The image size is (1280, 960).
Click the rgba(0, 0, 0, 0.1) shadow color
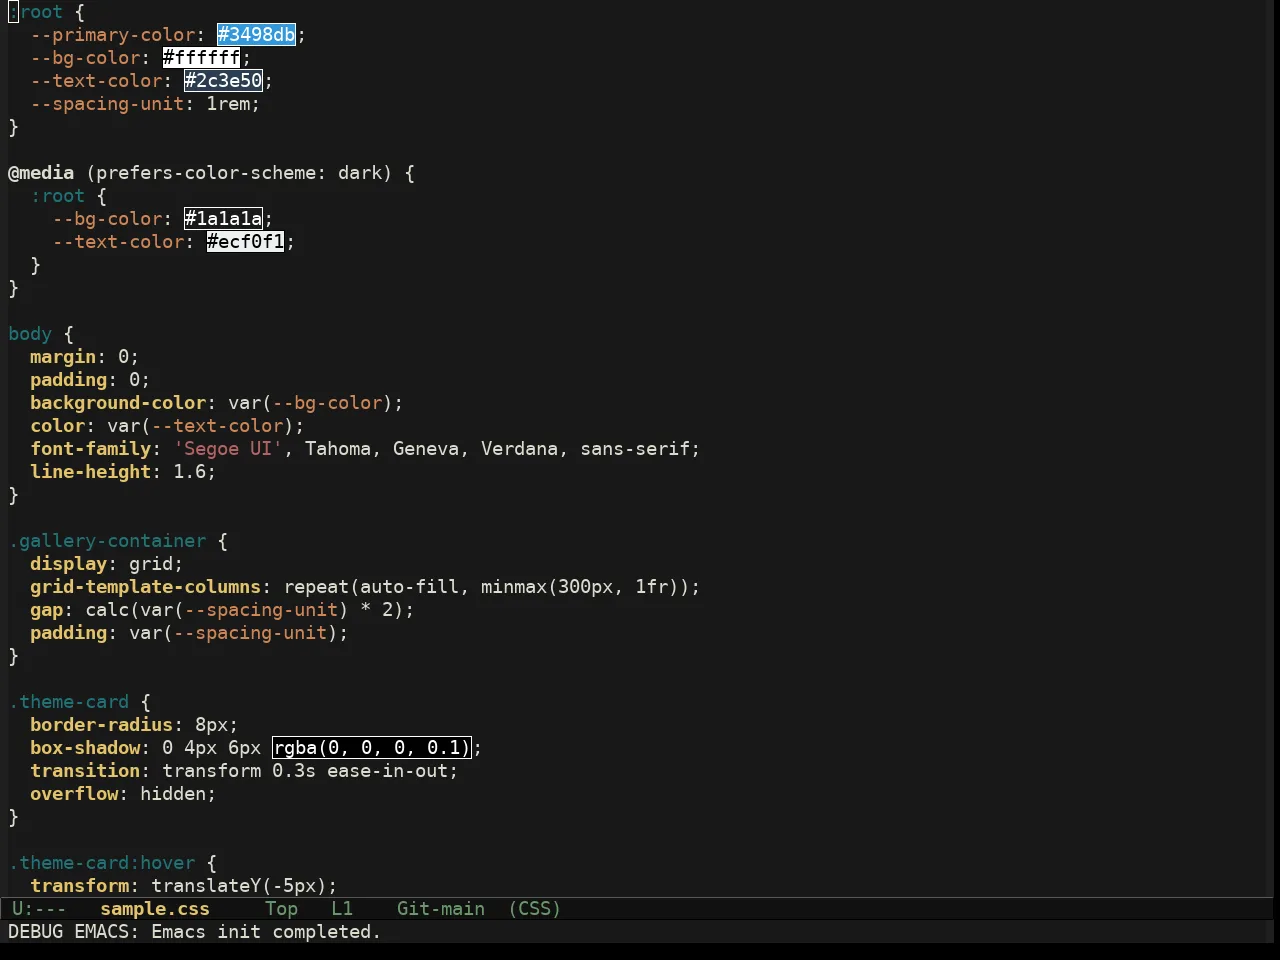[x=371, y=748]
